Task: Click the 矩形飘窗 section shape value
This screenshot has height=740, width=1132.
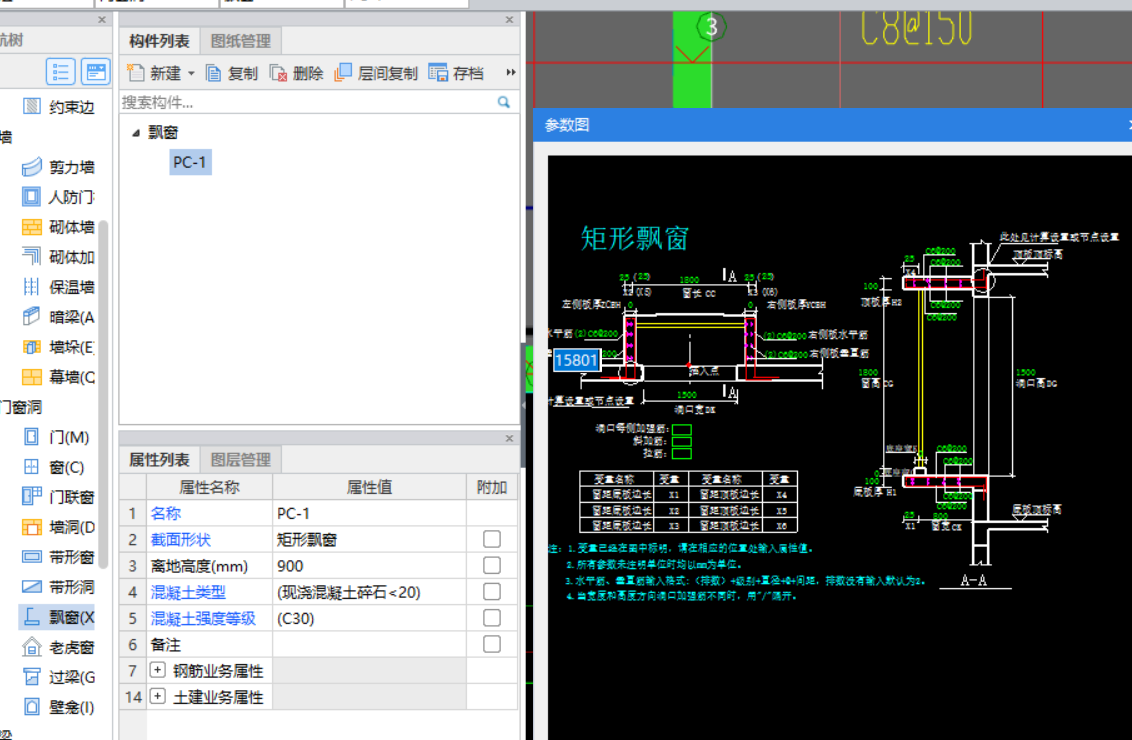Action: [369, 539]
